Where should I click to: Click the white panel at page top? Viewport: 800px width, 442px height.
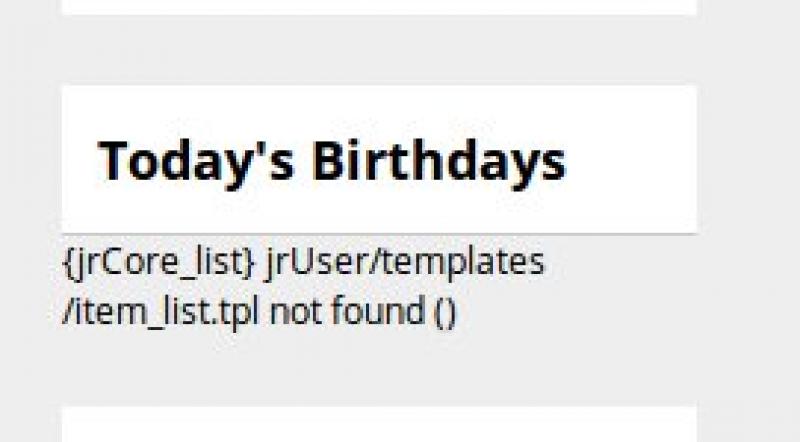(378, 6)
